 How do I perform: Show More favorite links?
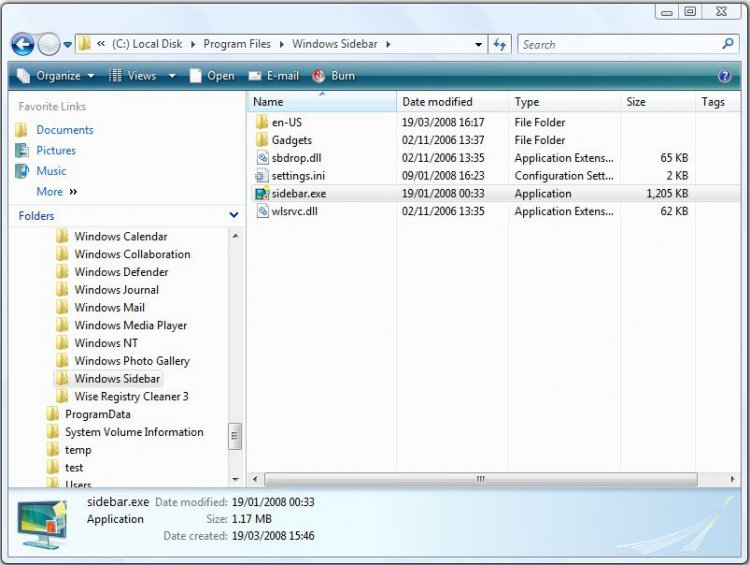56,192
